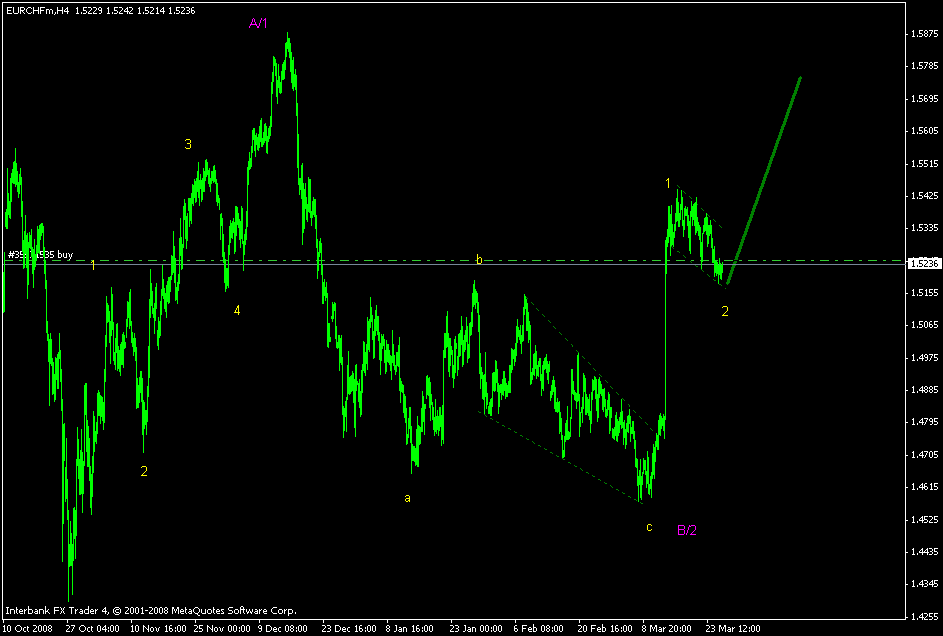Click the '2' label below the recent pullback
The image size is (943, 636).
click(724, 311)
